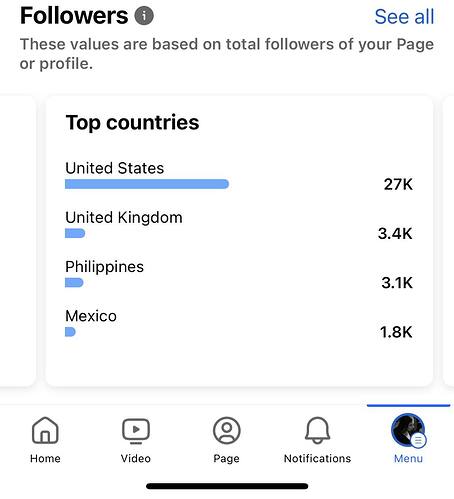Tap the 27K follower count
Viewport: 454px width, 499px height.
398,184
